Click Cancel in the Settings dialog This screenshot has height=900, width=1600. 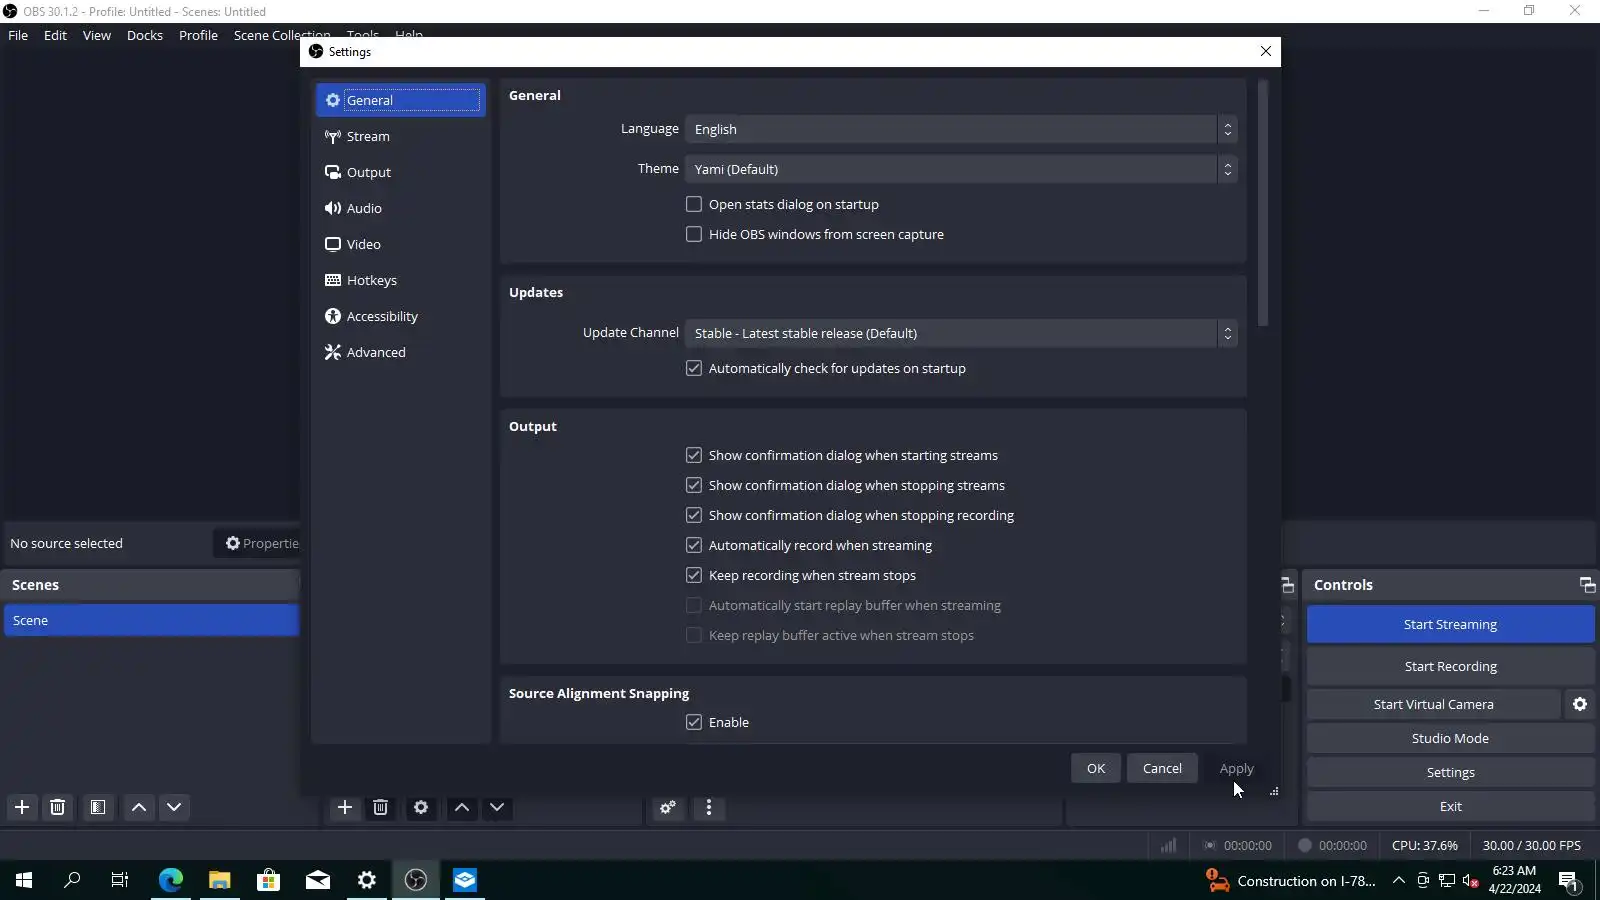pyautogui.click(x=1162, y=768)
